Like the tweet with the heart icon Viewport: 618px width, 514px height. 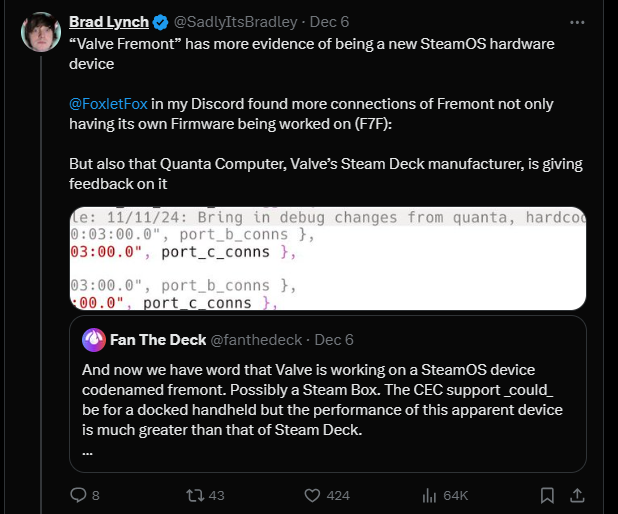(x=311, y=494)
